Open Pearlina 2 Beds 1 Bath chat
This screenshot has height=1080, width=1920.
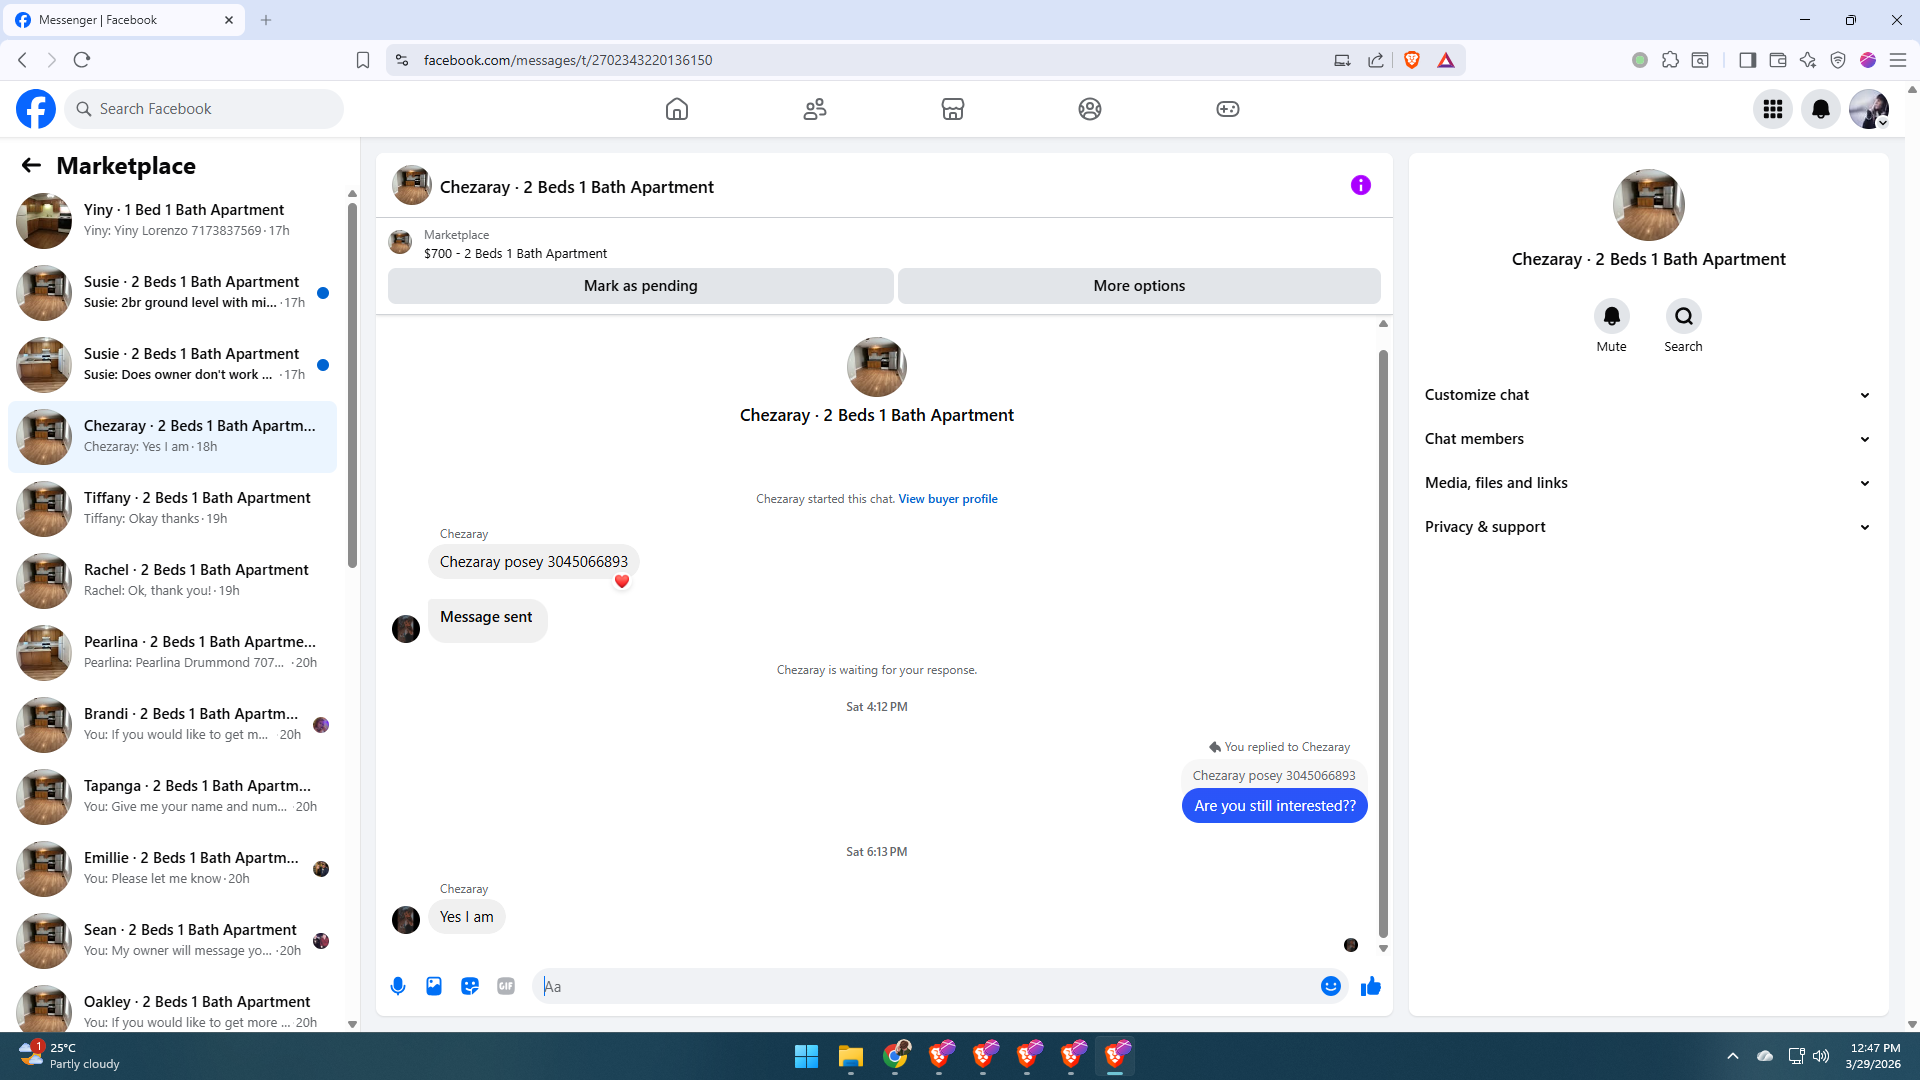[173, 653]
